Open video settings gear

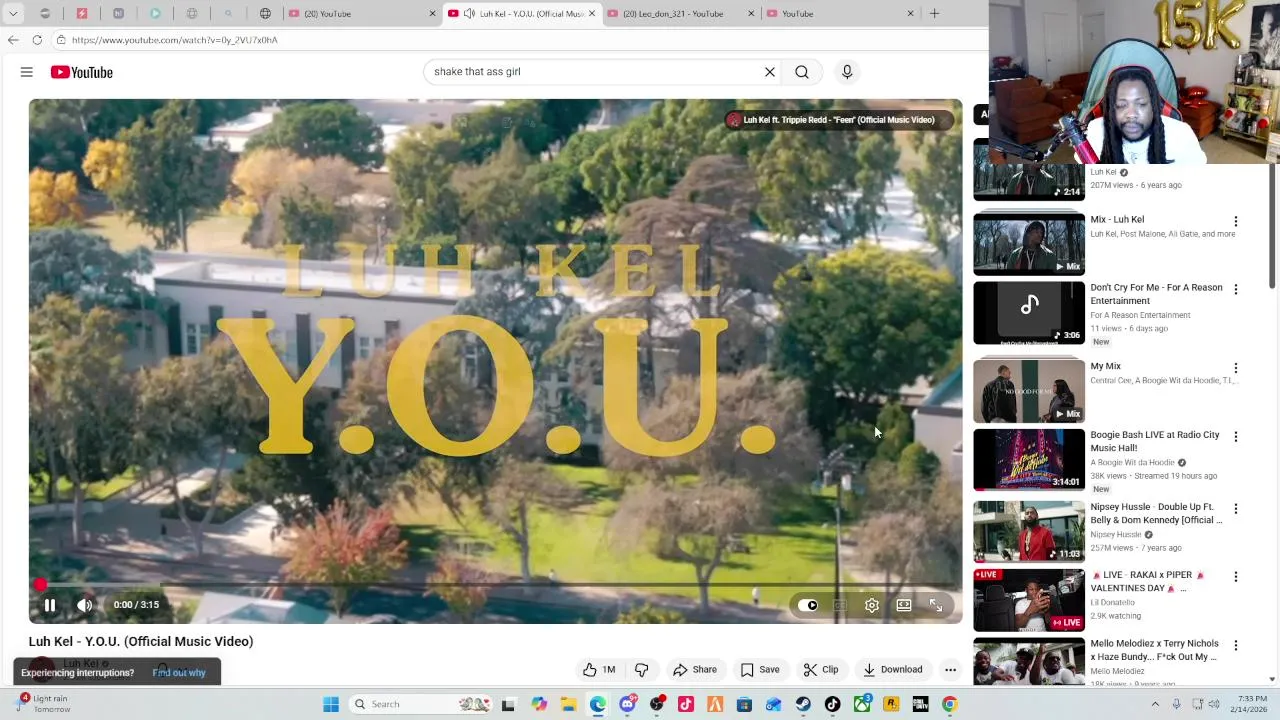tap(872, 605)
